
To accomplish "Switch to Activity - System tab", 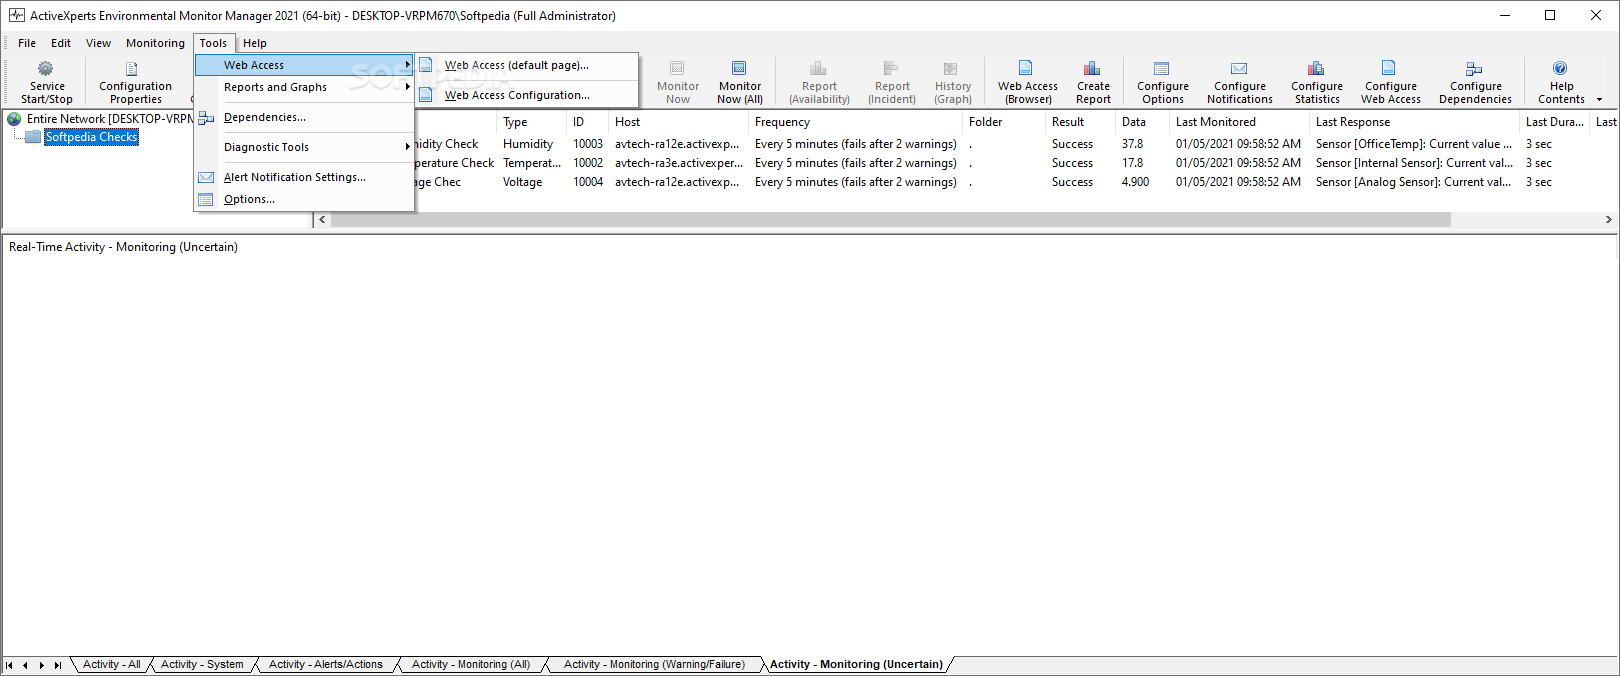I will click(202, 664).
